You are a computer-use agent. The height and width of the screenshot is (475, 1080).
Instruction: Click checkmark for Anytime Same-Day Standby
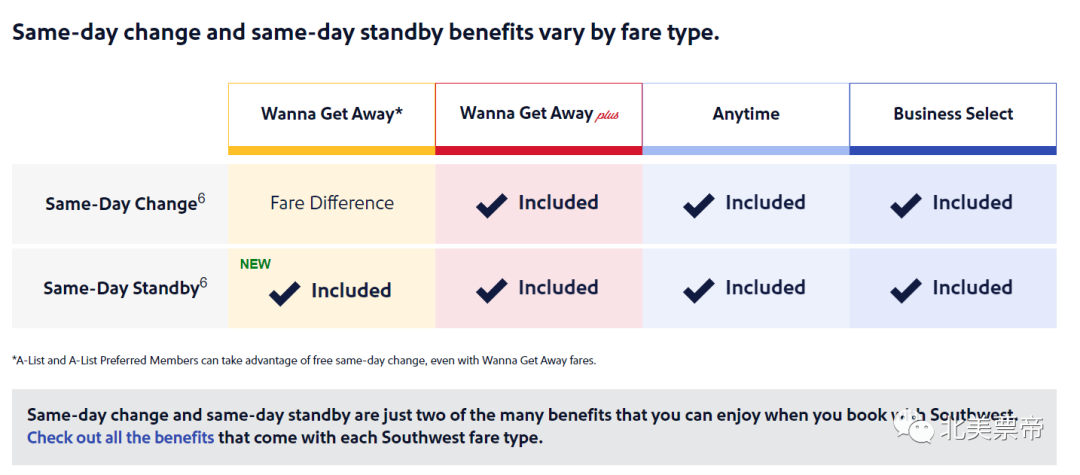point(699,290)
